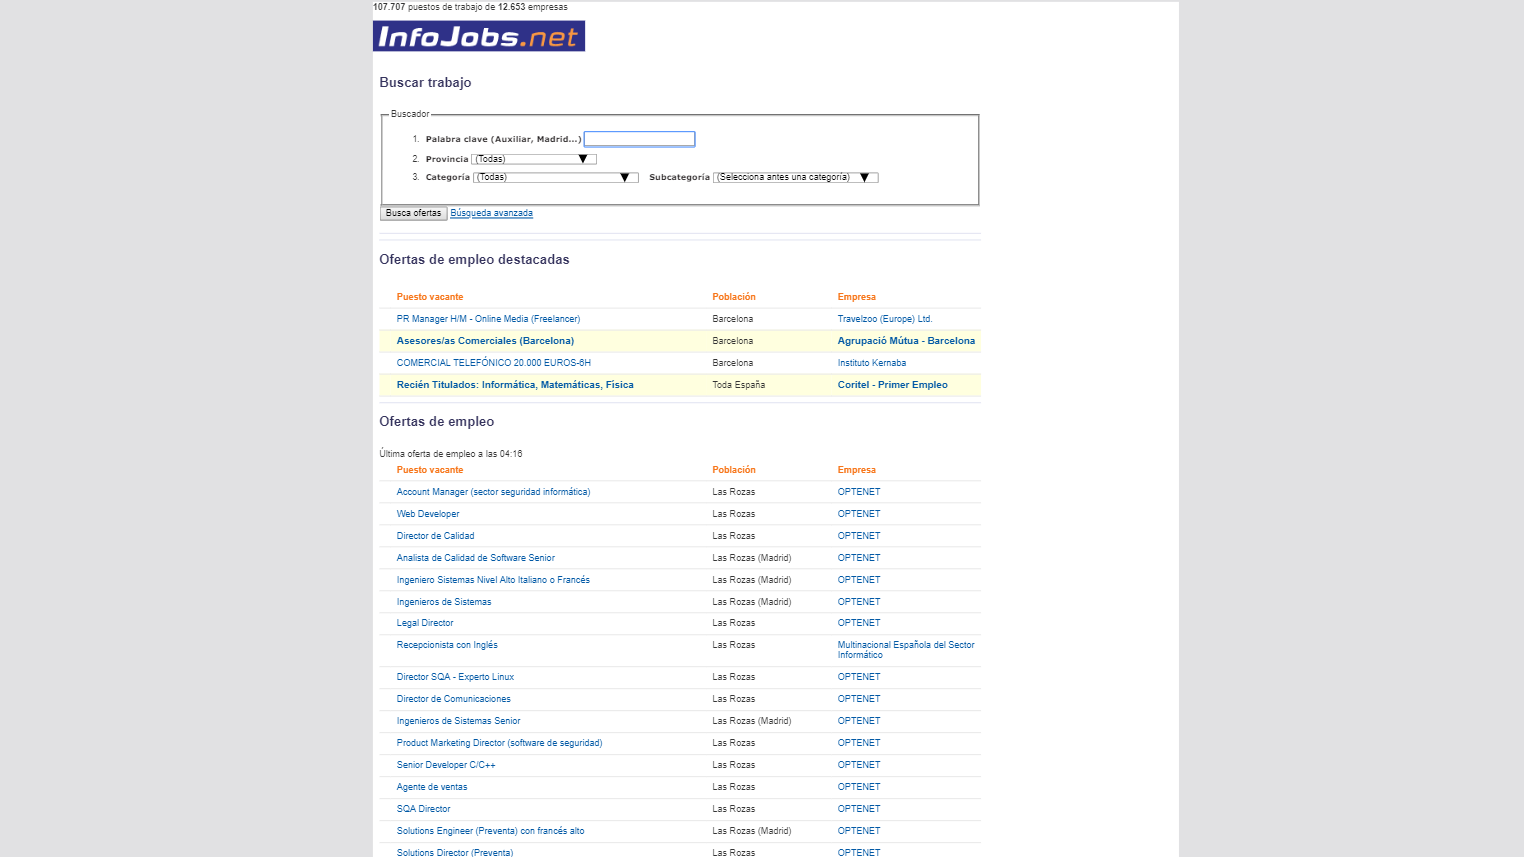Screen dimensions: 1524x857
Task: Expand the Subcategoría dropdown
Action: [x=796, y=177]
